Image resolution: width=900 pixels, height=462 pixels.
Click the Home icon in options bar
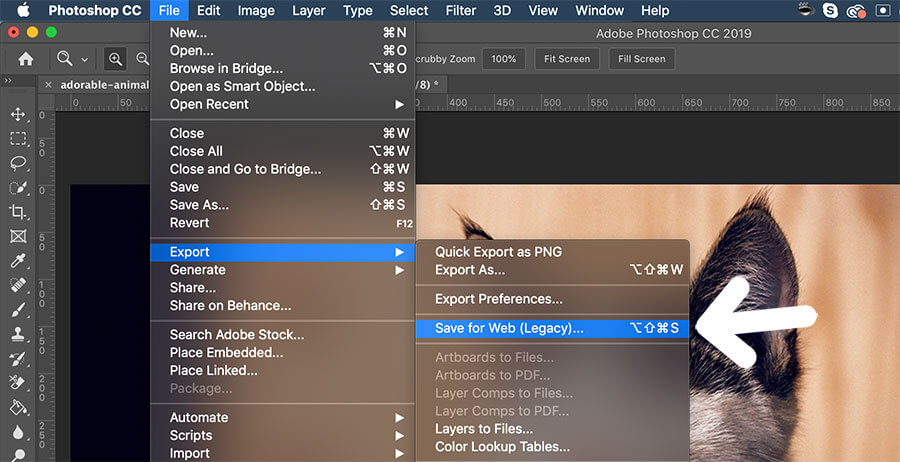click(x=25, y=59)
